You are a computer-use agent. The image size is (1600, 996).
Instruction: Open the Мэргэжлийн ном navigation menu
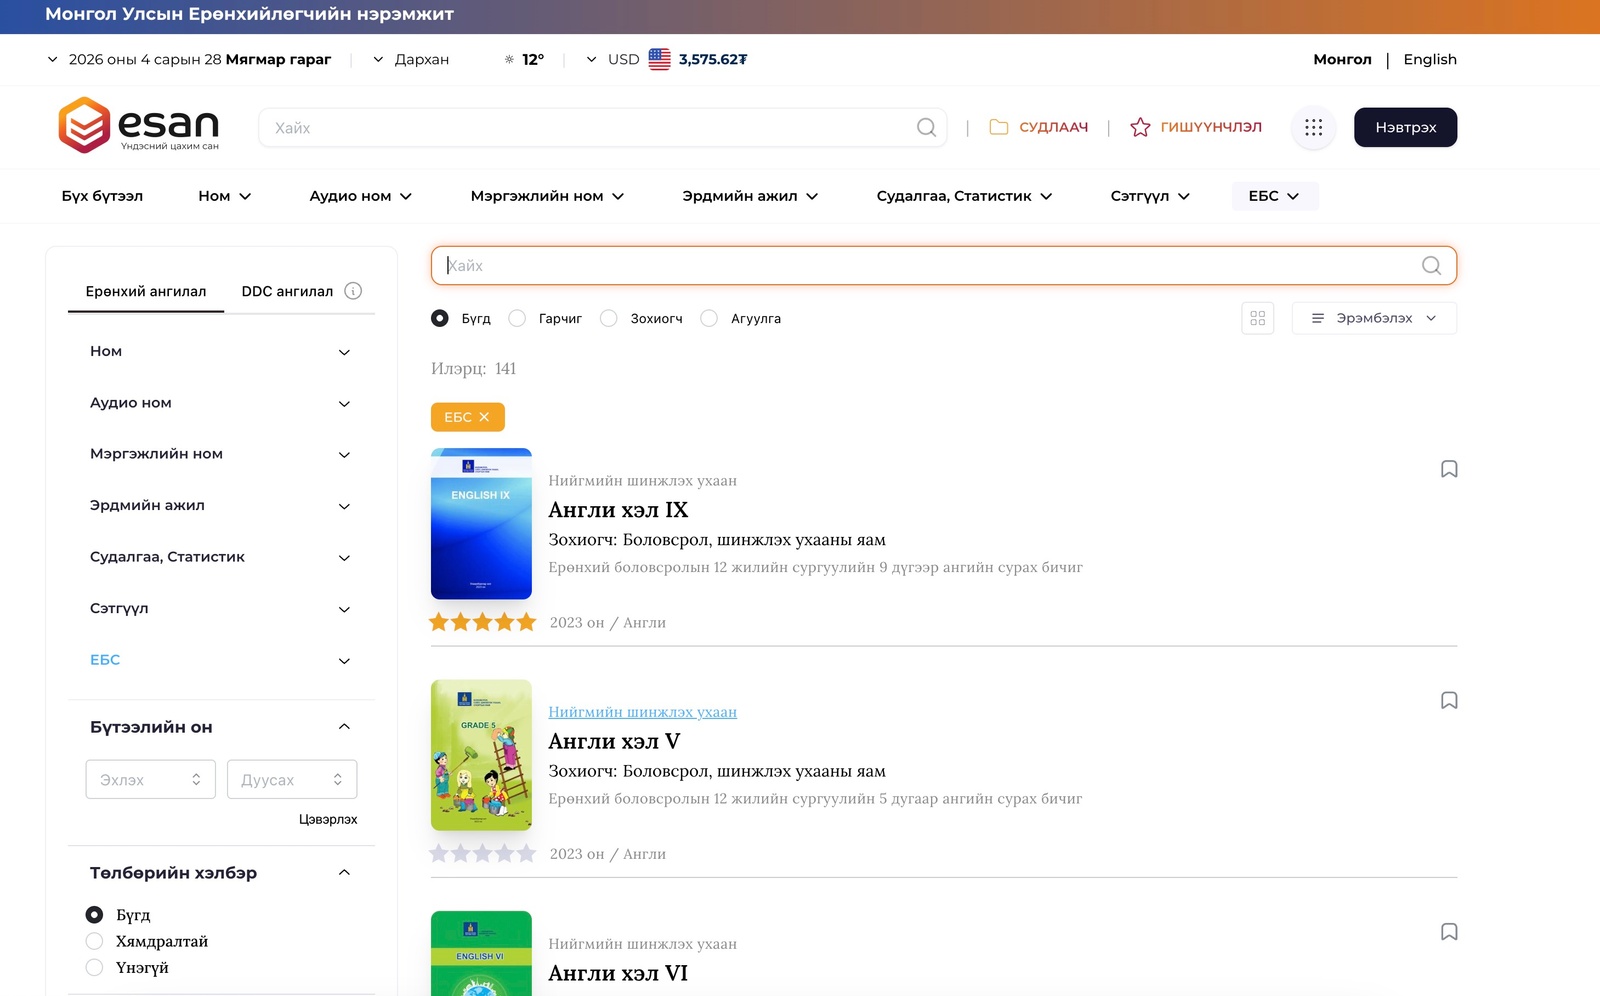click(547, 196)
